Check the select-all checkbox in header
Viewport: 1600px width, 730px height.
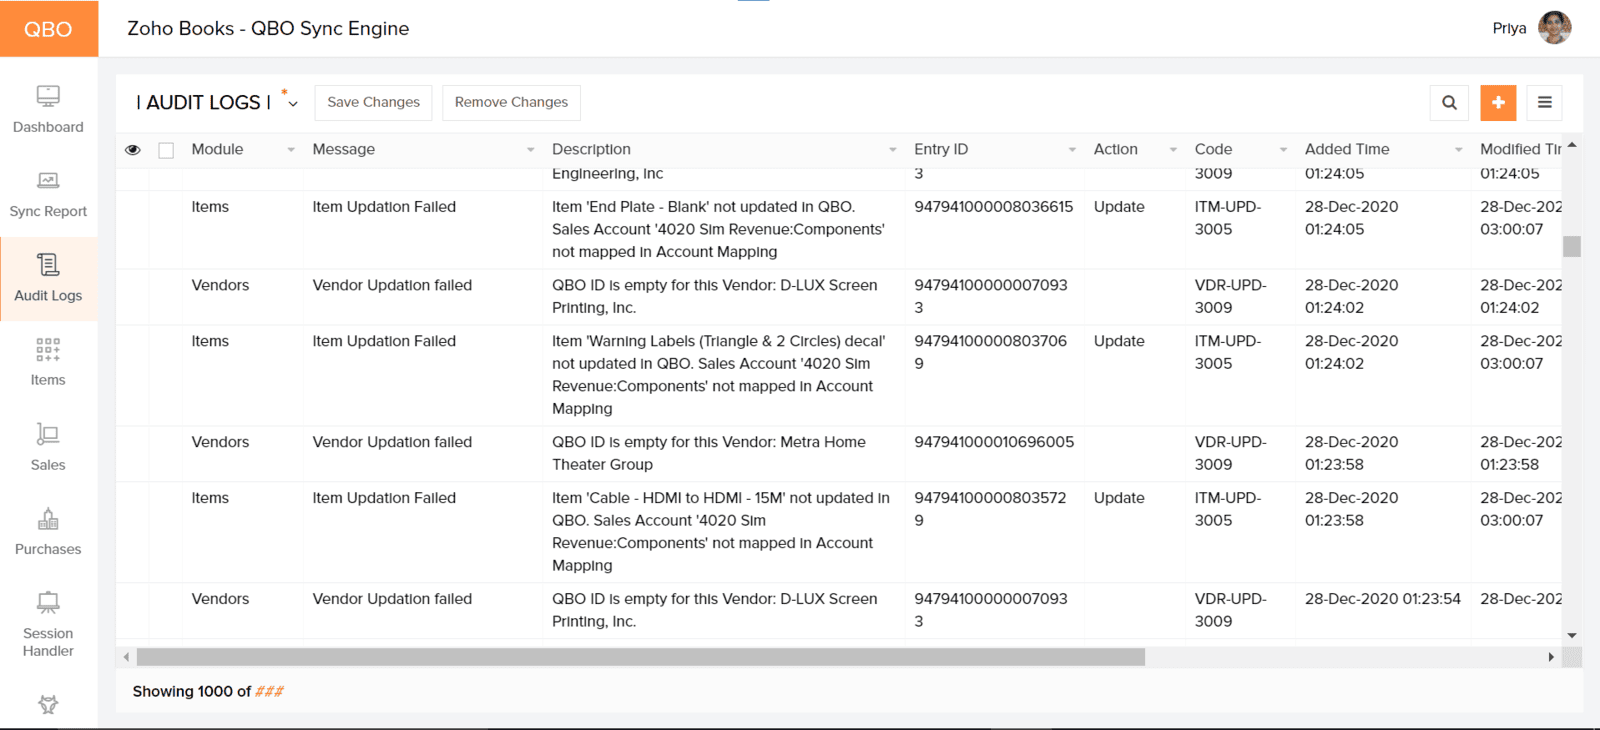(x=166, y=150)
